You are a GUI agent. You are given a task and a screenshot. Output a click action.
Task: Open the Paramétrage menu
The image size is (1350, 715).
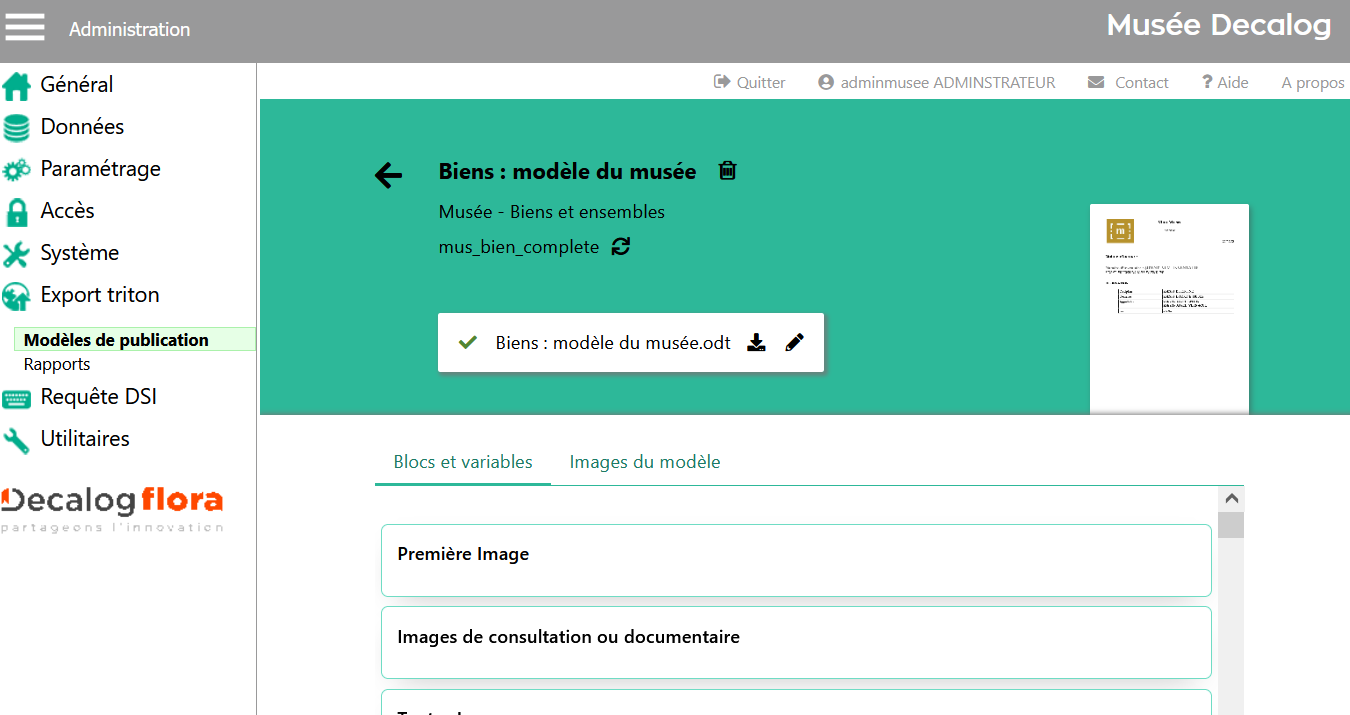tap(100, 169)
